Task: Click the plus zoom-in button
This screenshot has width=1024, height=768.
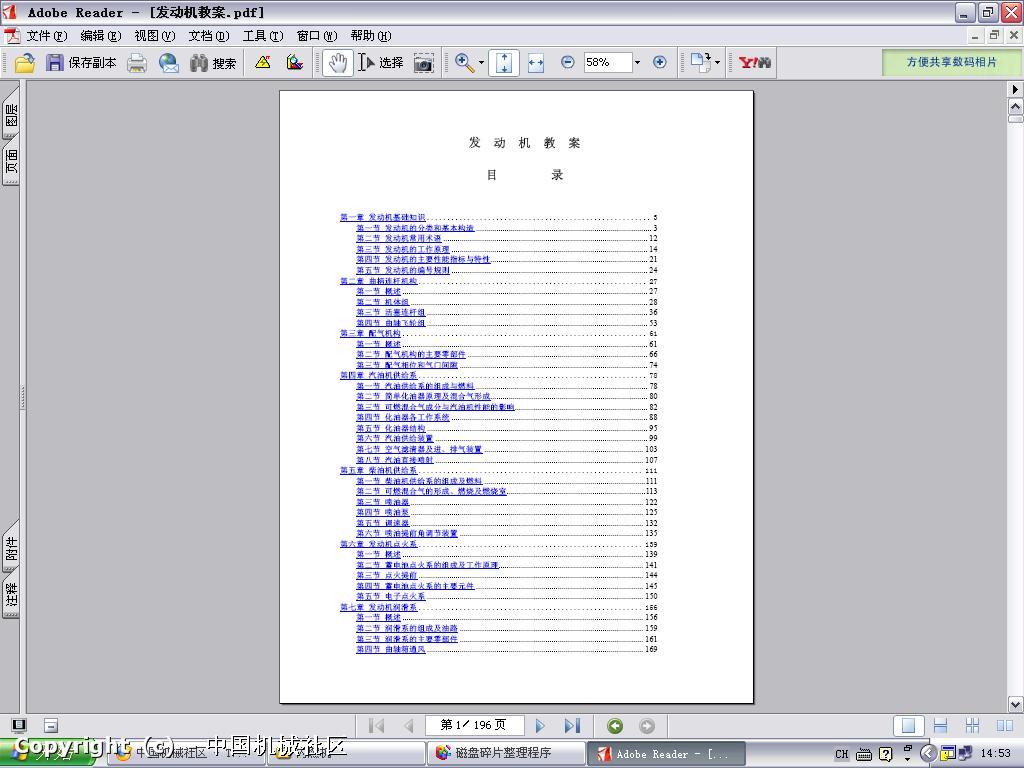Action: point(660,62)
